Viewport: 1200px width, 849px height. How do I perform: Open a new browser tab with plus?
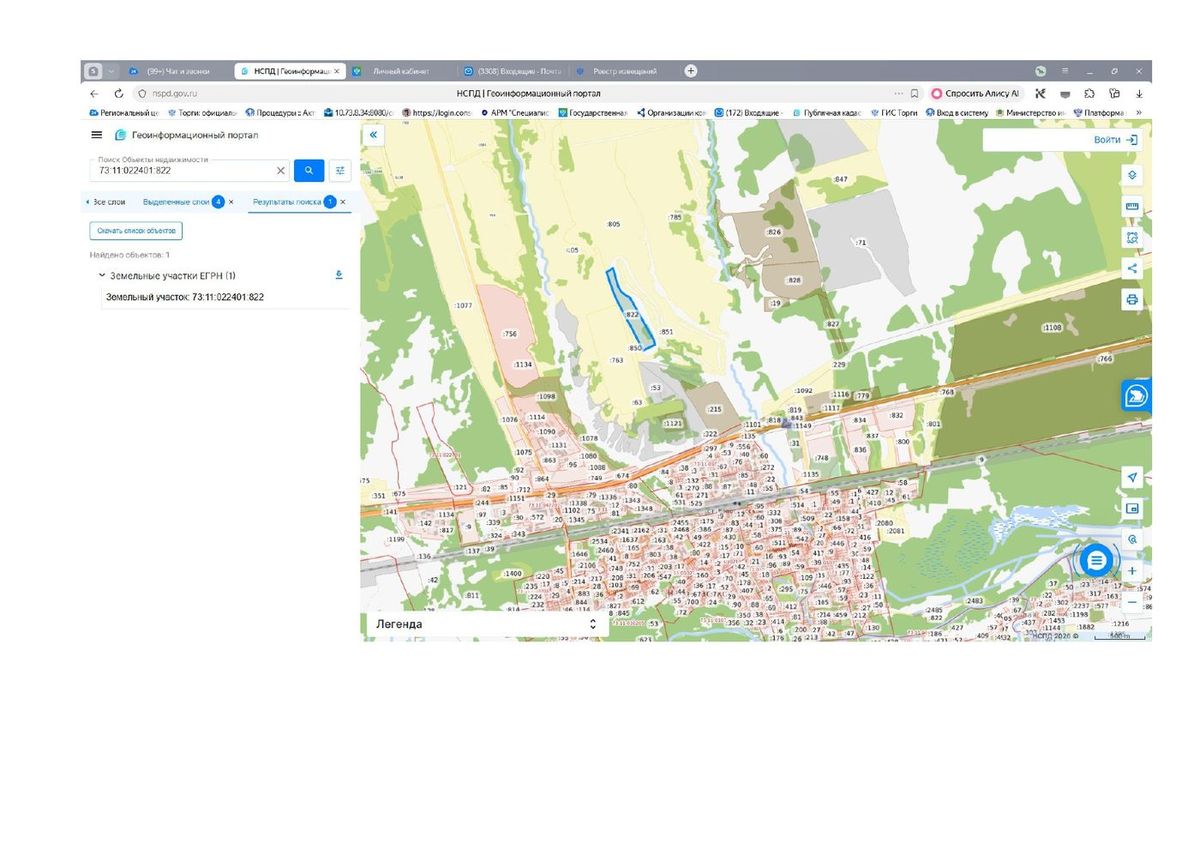click(690, 71)
